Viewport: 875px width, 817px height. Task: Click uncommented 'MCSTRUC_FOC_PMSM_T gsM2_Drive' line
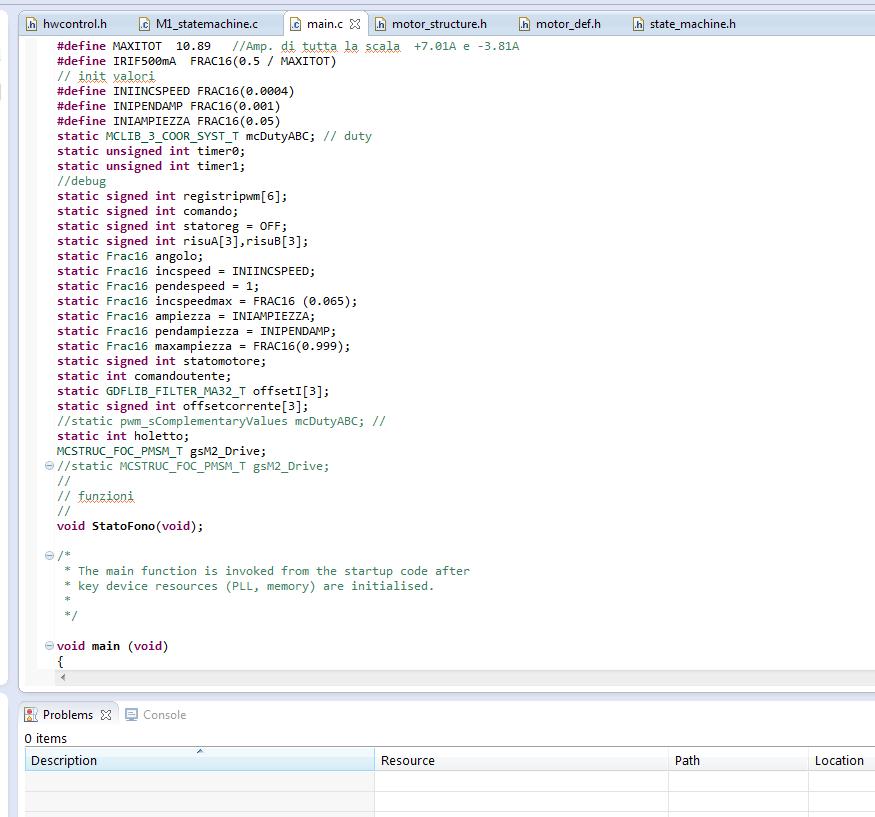162,451
